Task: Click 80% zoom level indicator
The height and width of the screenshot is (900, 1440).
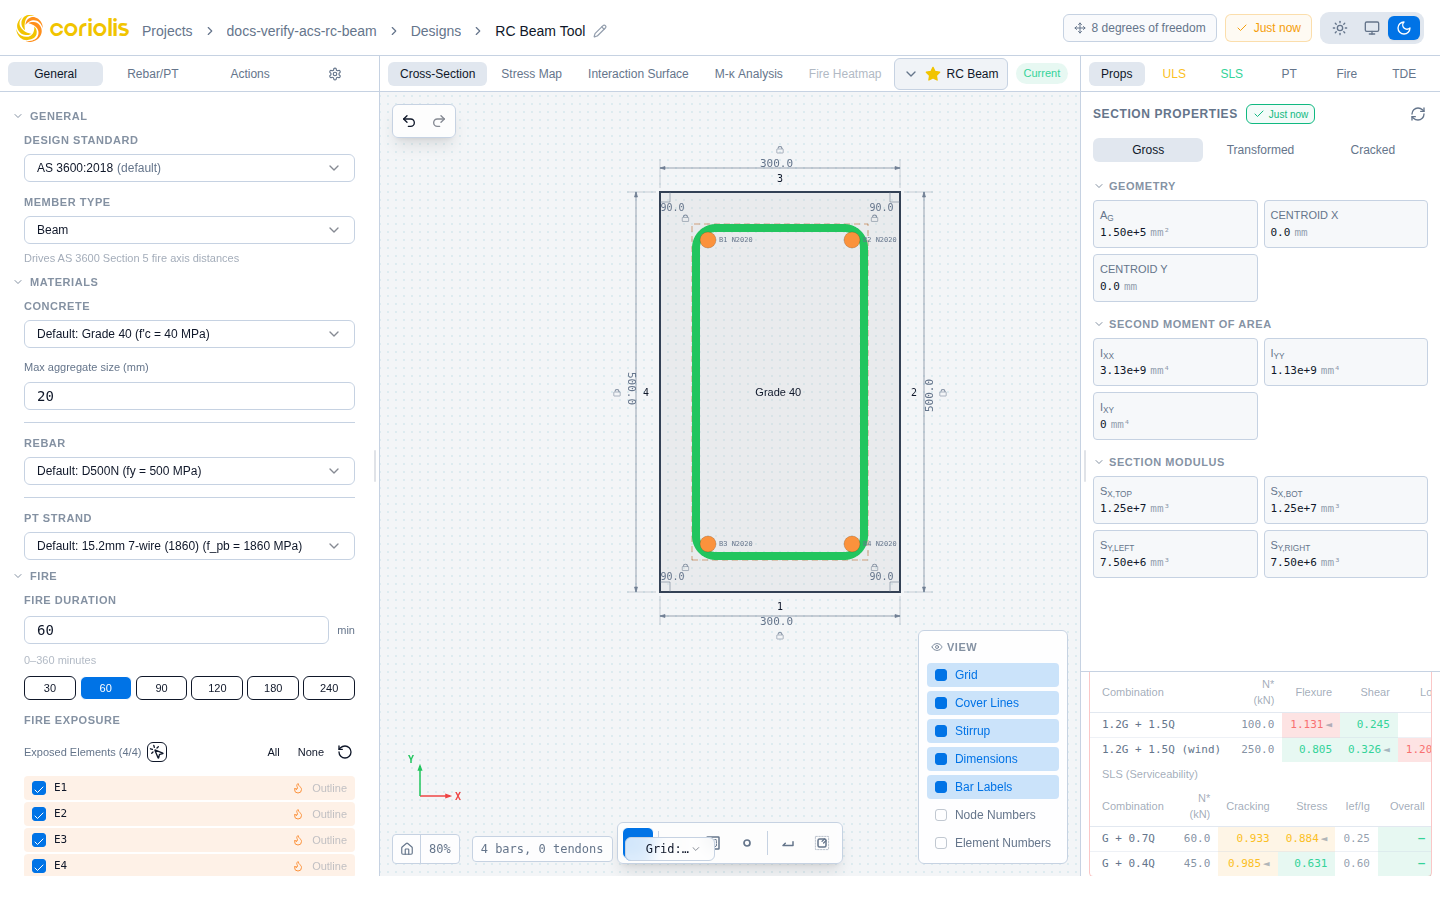Action: pyautogui.click(x=440, y=848)
